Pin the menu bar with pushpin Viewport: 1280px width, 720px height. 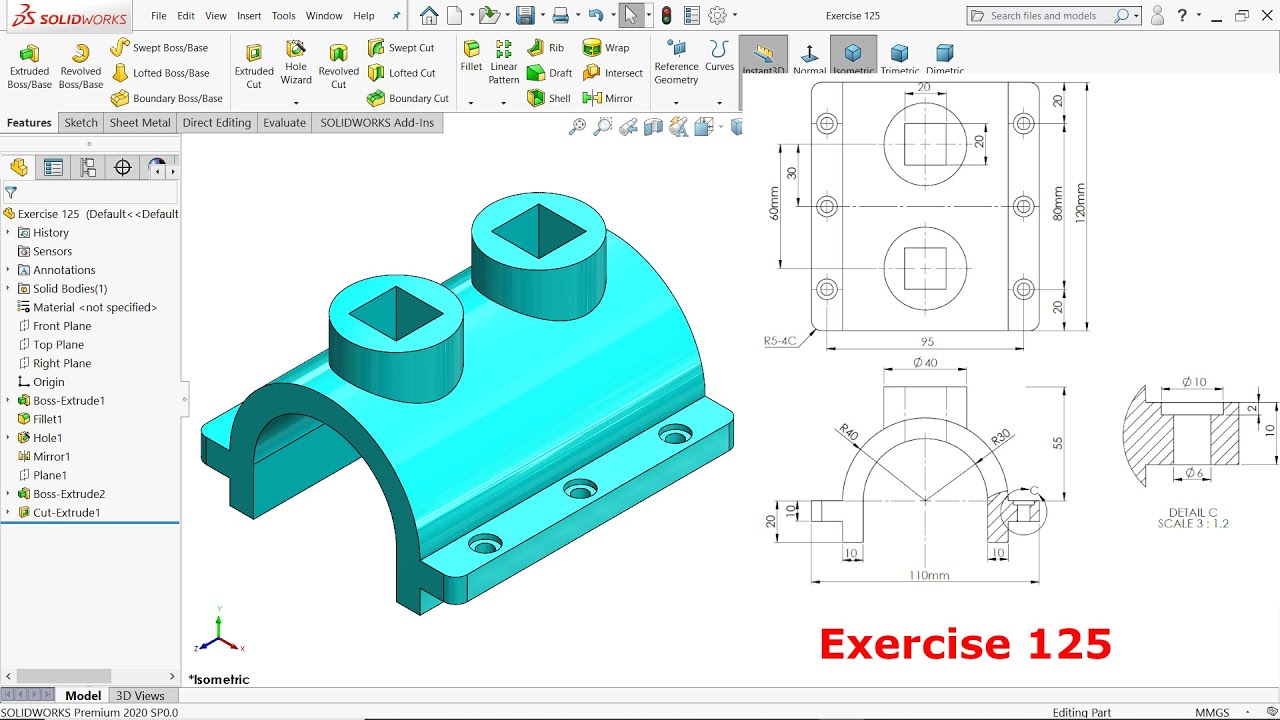(396, 16)
